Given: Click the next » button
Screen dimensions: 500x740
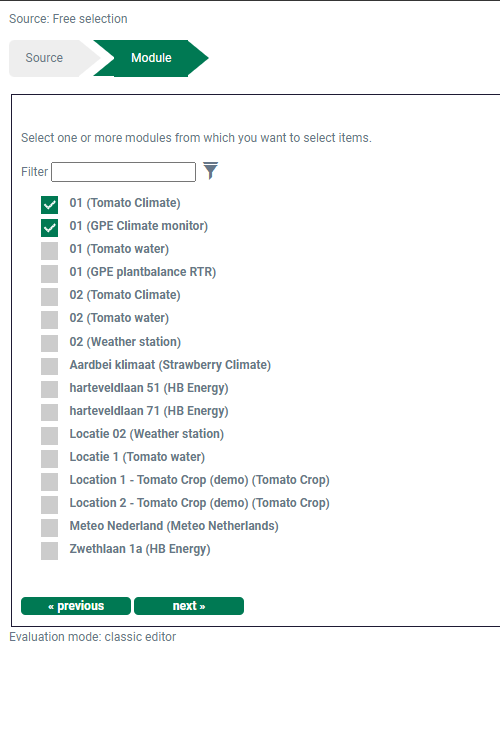Looking at the screenshot, I should tap(189, 606).
